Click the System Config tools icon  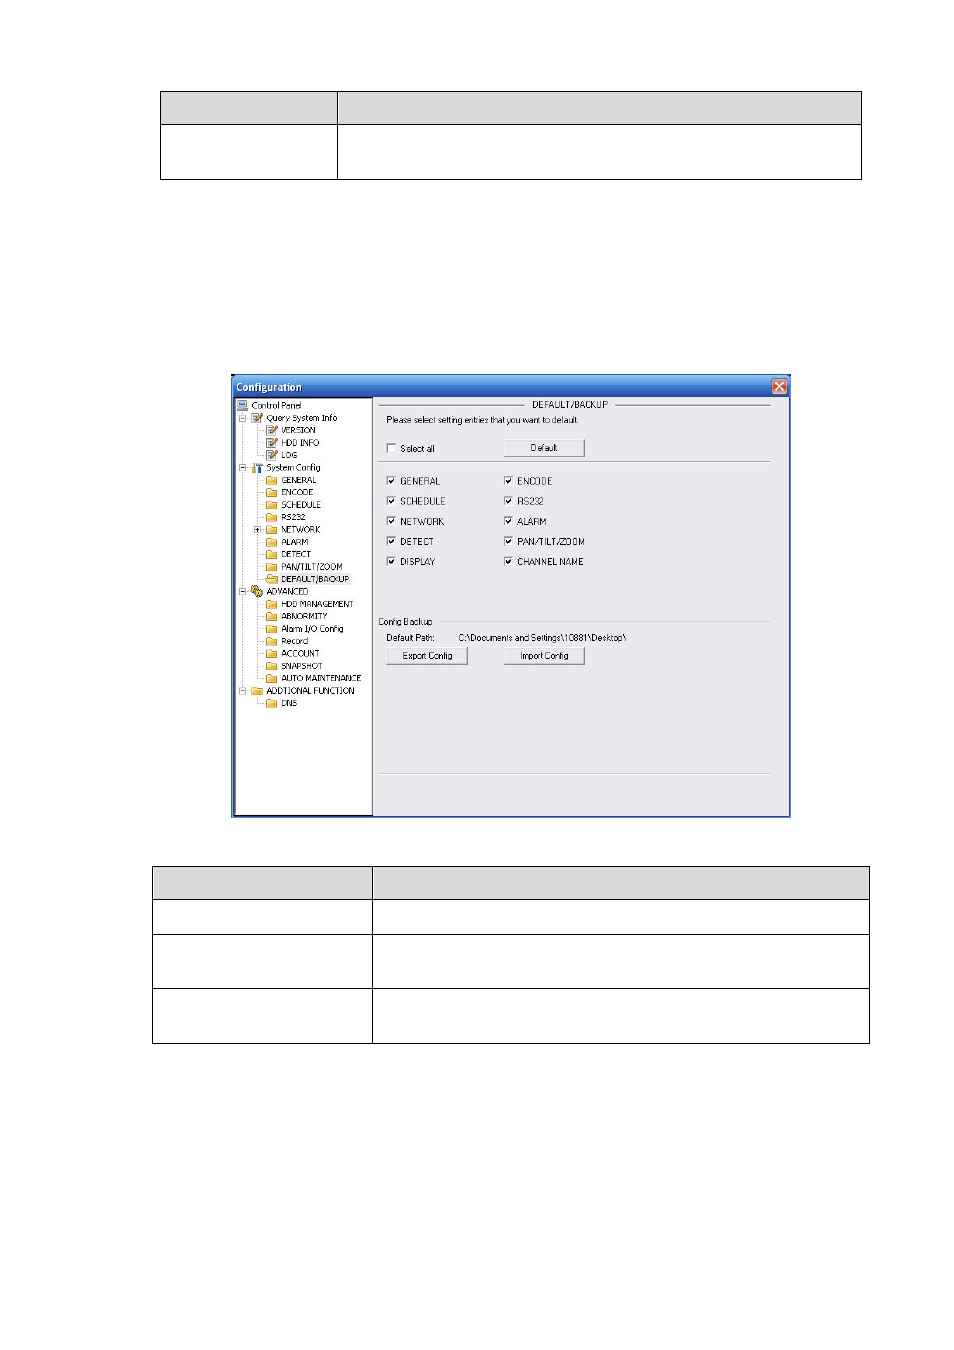click(x=257, y=467)
